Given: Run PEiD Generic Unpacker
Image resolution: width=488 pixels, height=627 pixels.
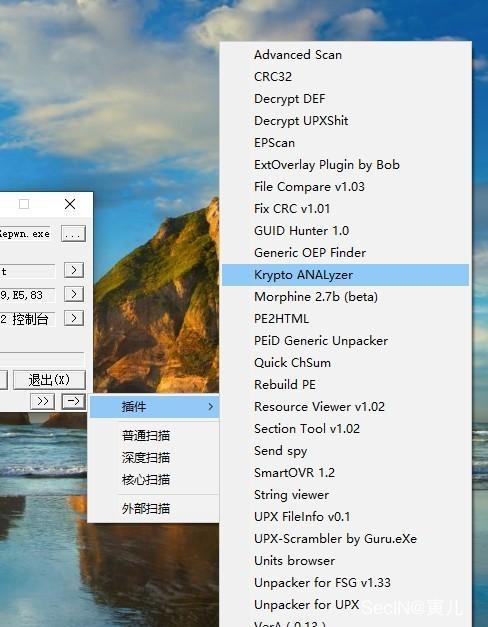Looking at the screenshot, I should [x=345, y=341].
